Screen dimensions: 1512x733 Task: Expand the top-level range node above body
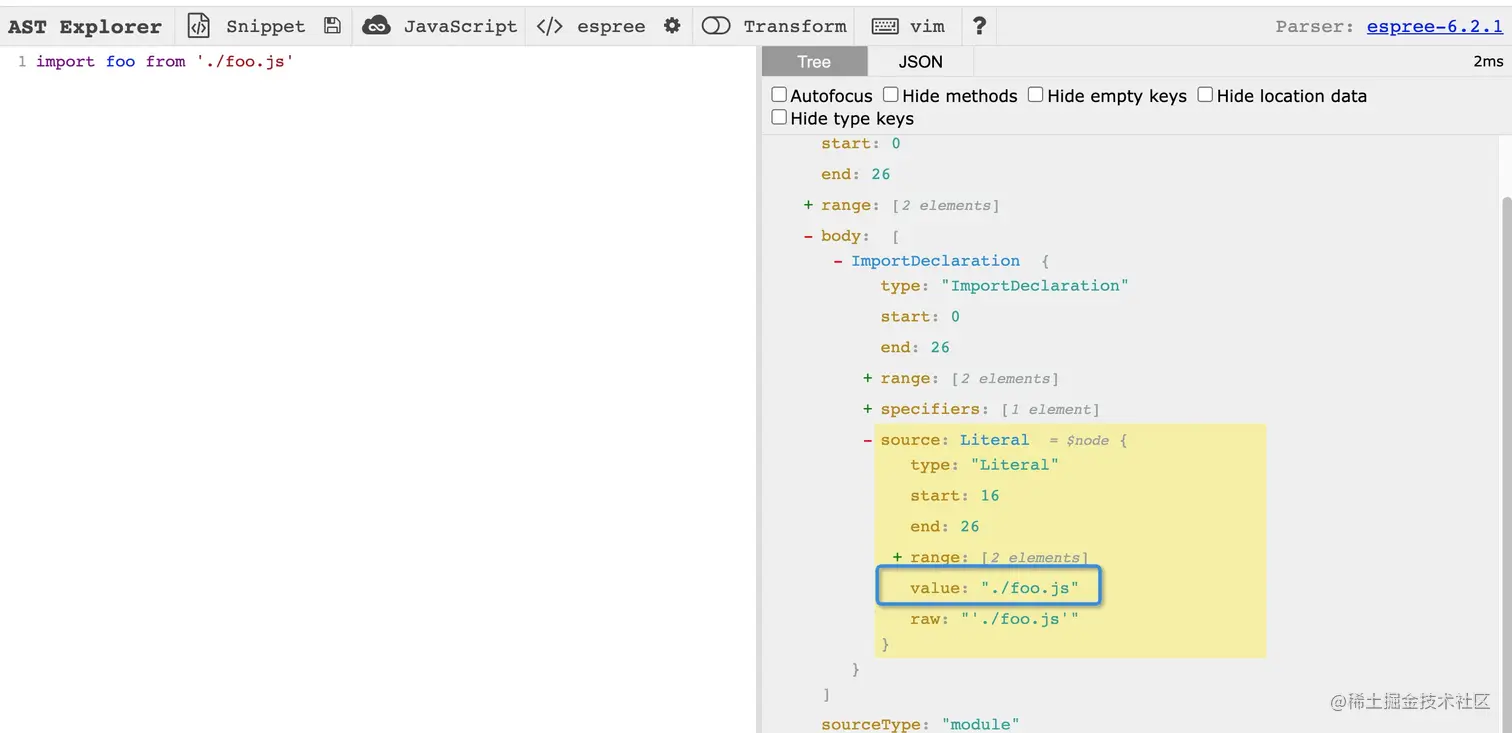click(x=808, y=205)
